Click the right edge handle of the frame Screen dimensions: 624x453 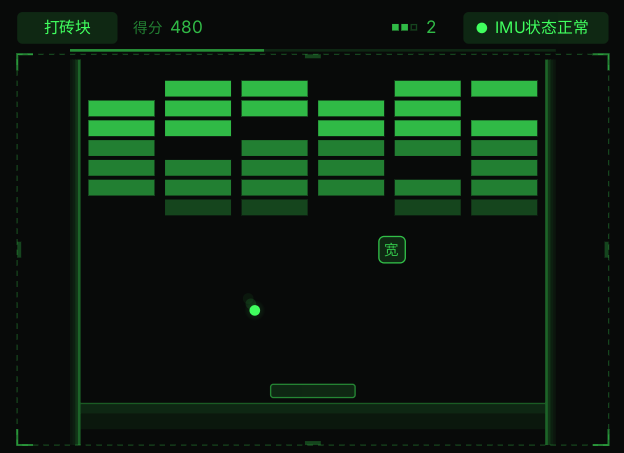coord(606,250)
